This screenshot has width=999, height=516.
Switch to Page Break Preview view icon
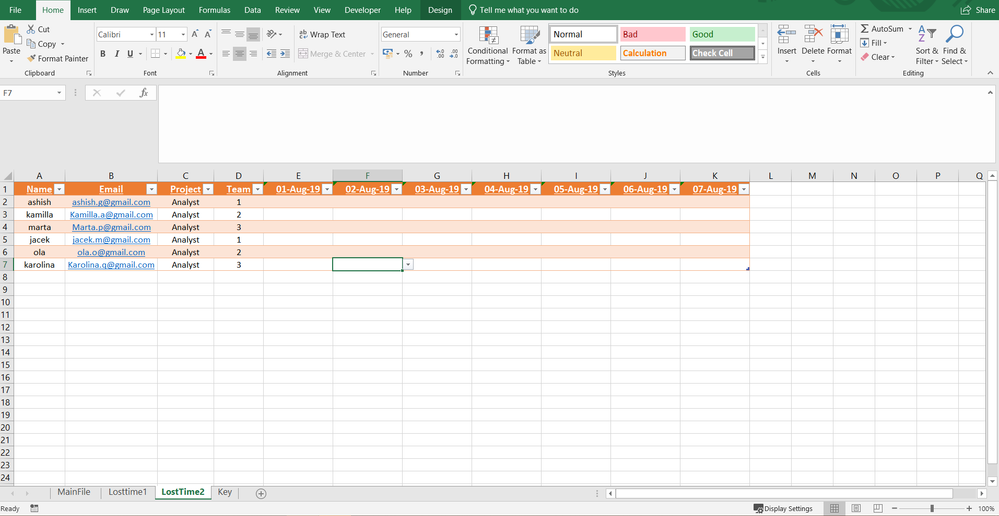pyautogui.click(x=877, y=508)
